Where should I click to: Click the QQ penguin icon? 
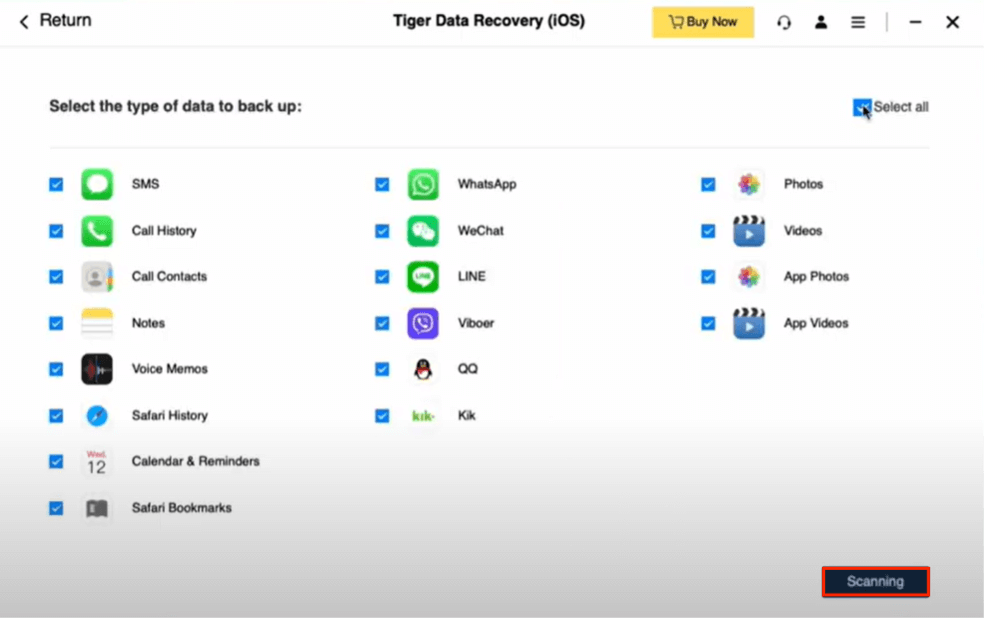423,369
